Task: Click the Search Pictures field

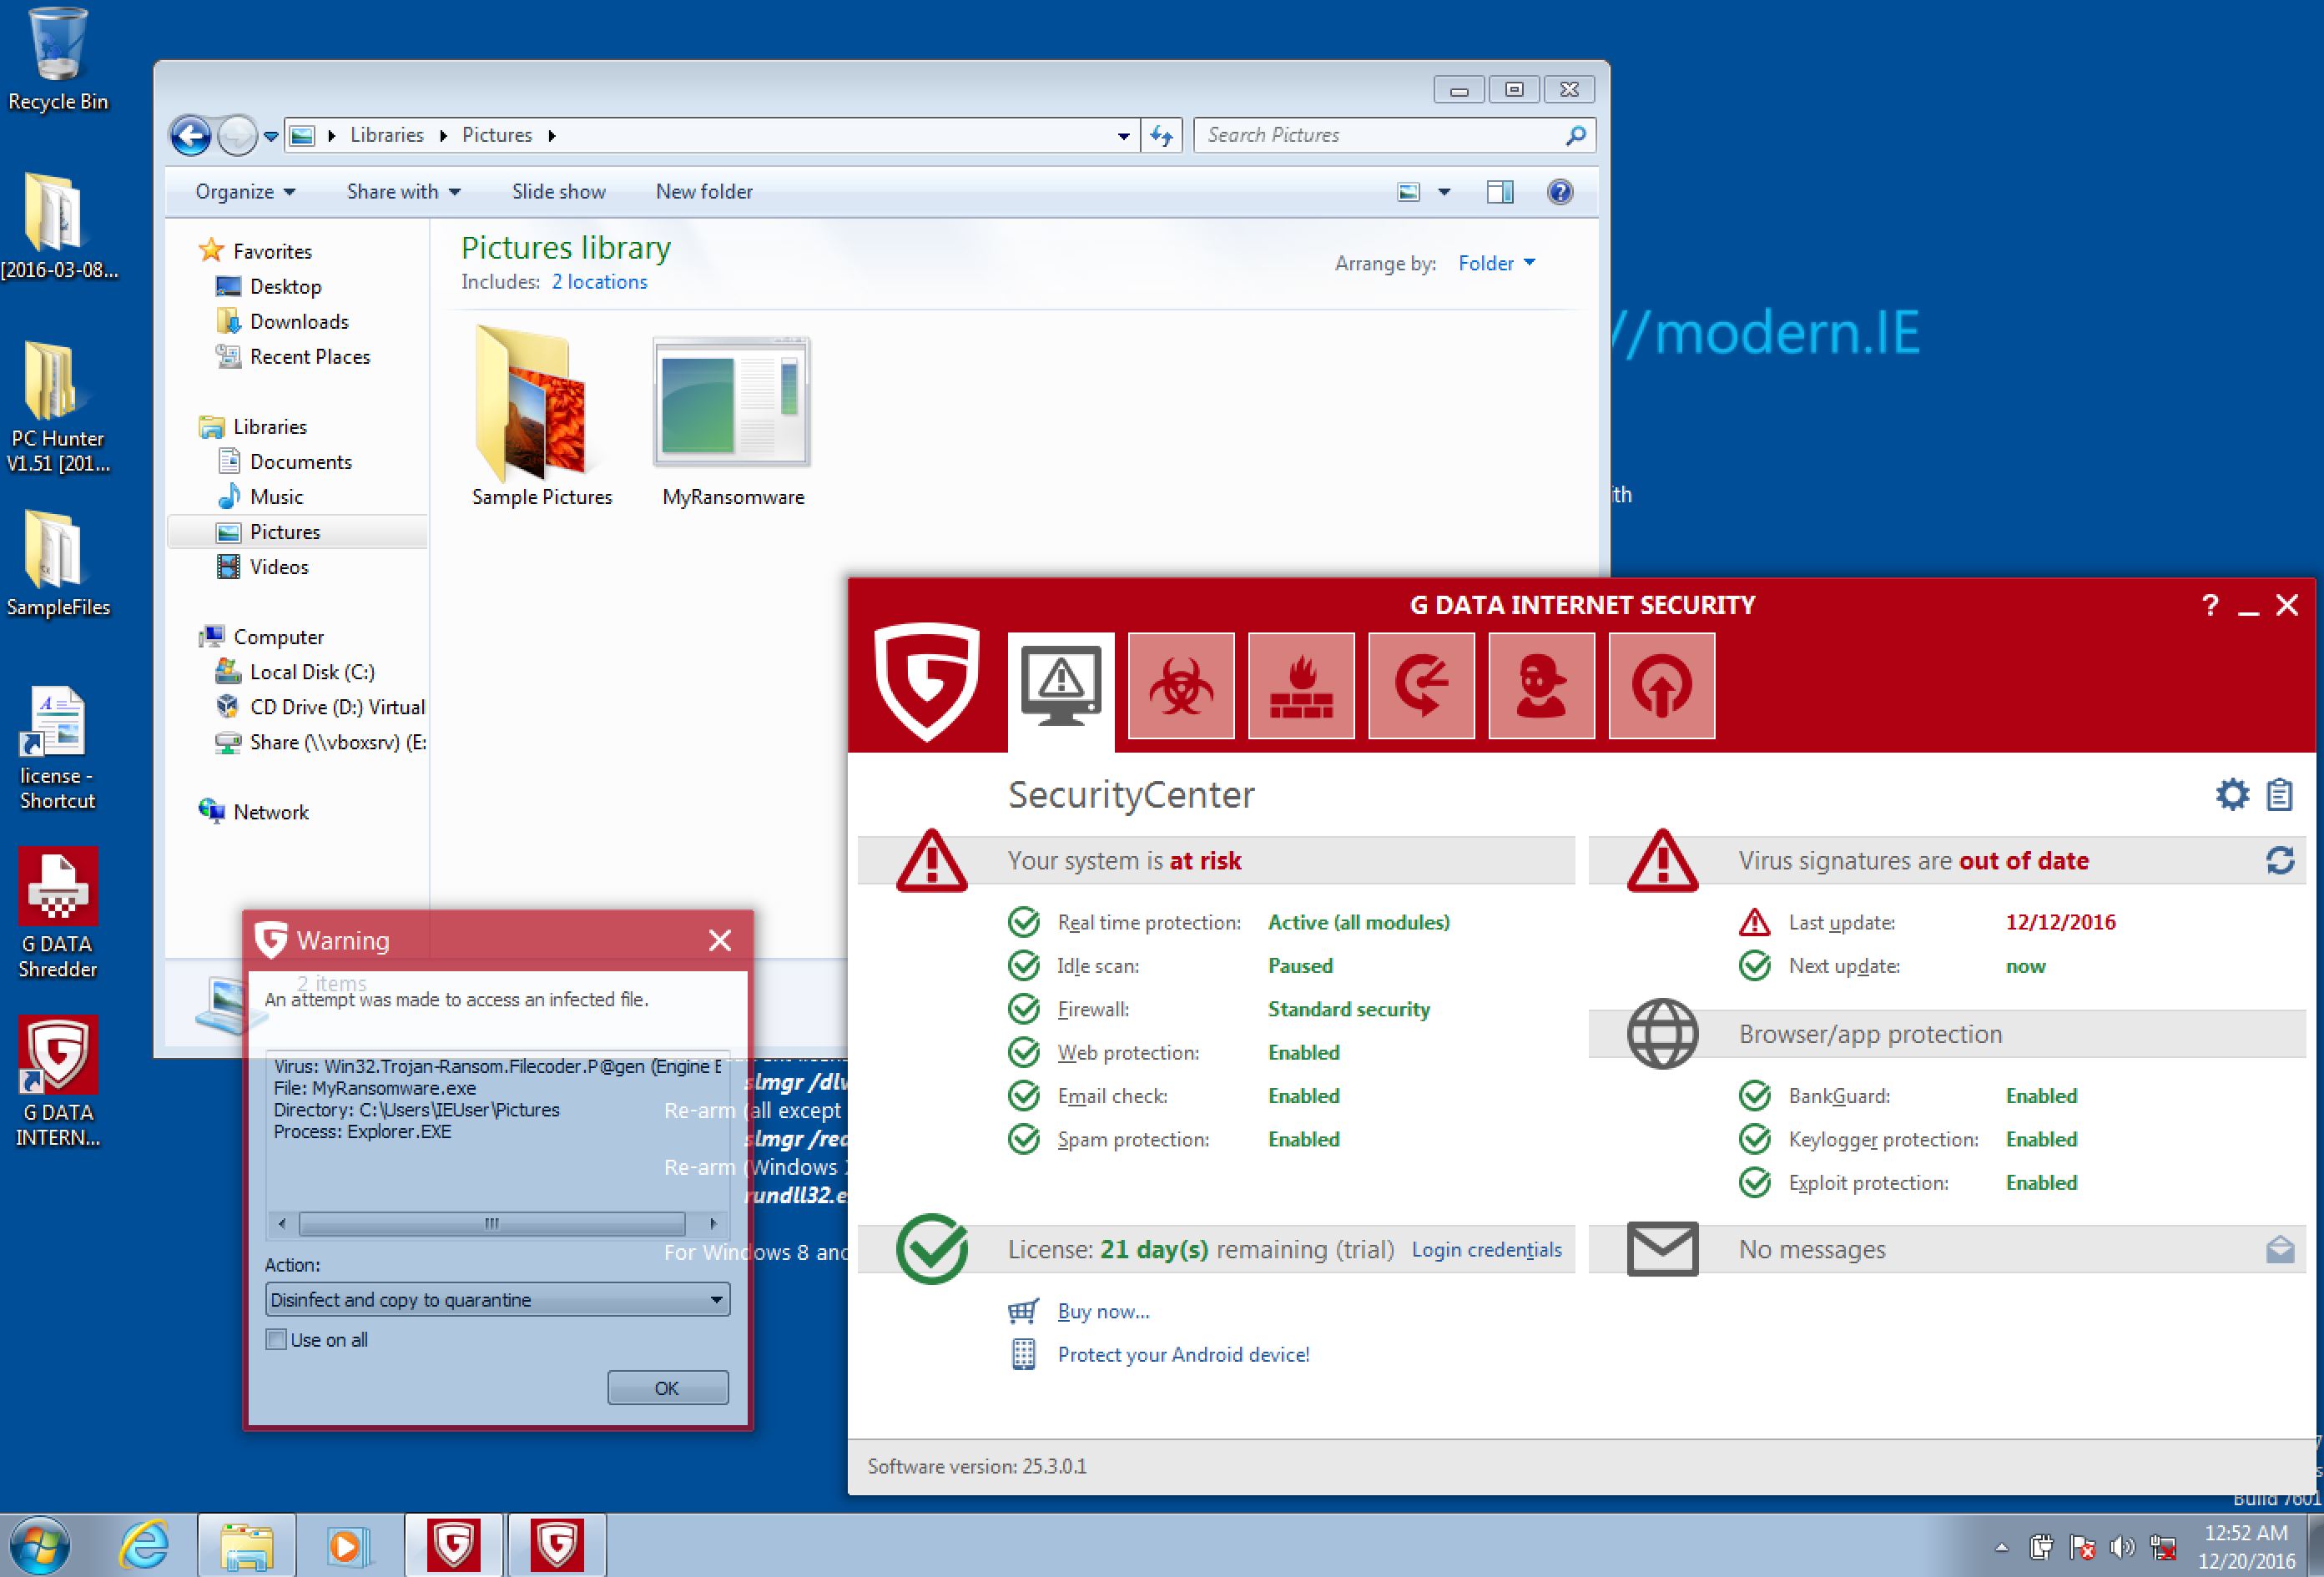Action: tap(1380, 135)
